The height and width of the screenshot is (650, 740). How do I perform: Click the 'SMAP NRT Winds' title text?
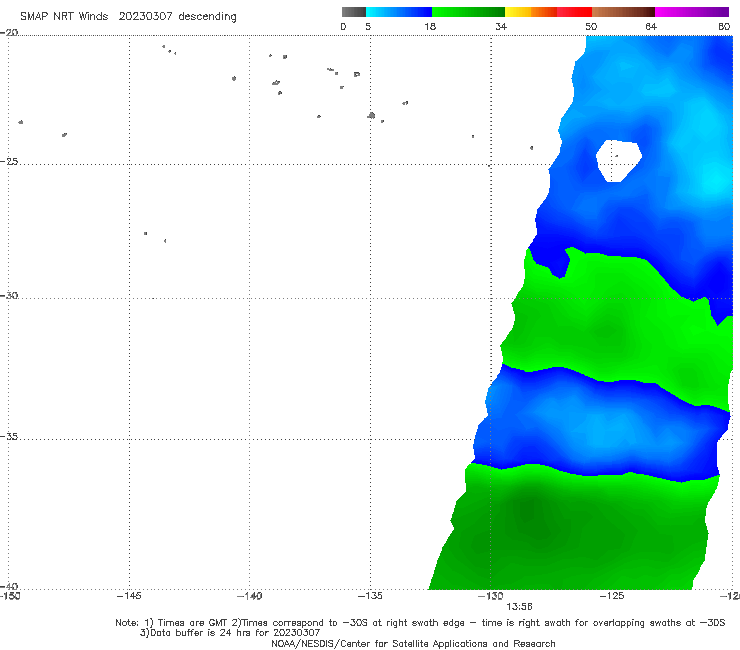coord(64,16)
